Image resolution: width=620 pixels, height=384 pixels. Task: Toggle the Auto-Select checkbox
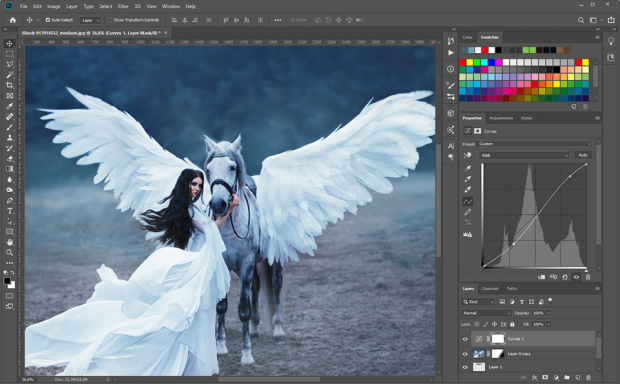pyautogui.click(x=48, y=20)
